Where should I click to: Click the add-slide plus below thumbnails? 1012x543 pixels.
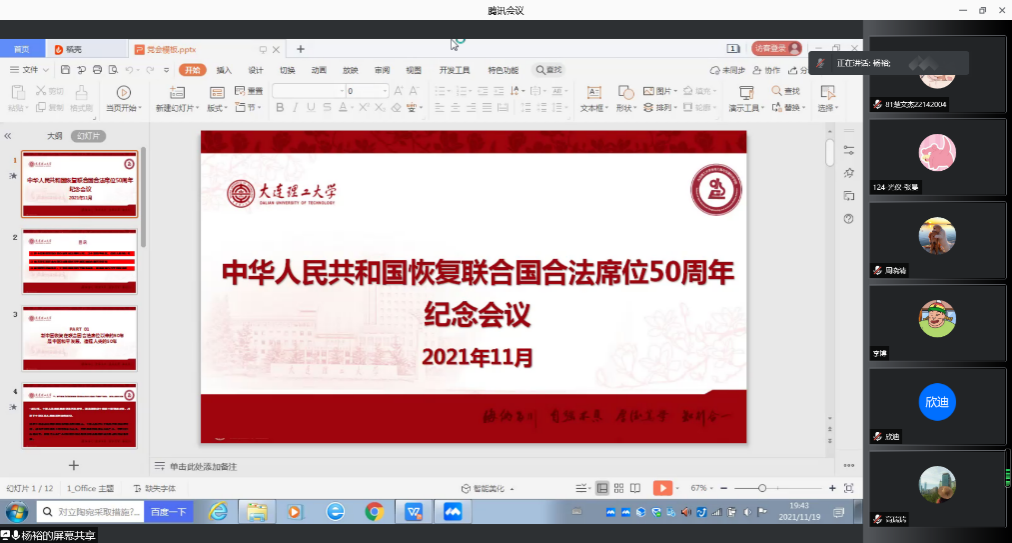[74, 466]
